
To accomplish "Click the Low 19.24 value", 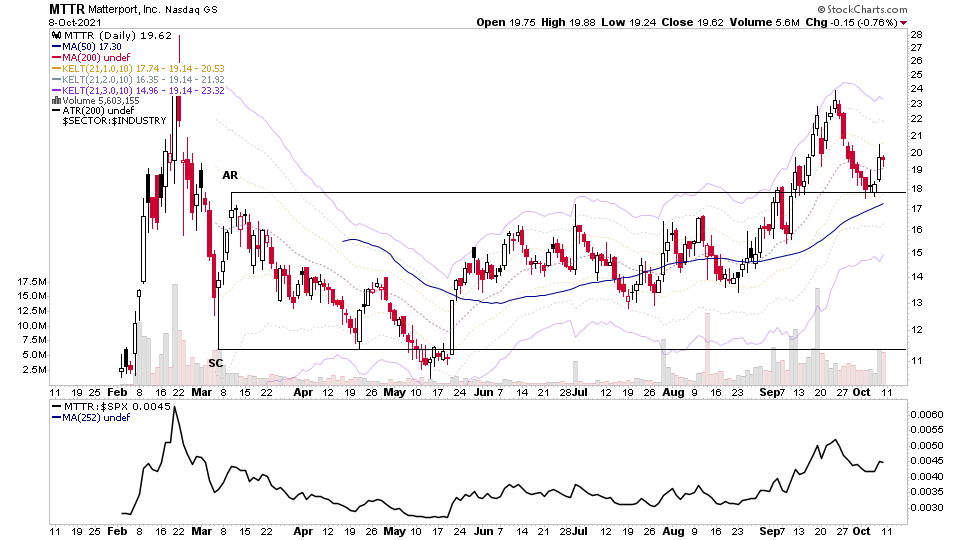I will 629,23.
